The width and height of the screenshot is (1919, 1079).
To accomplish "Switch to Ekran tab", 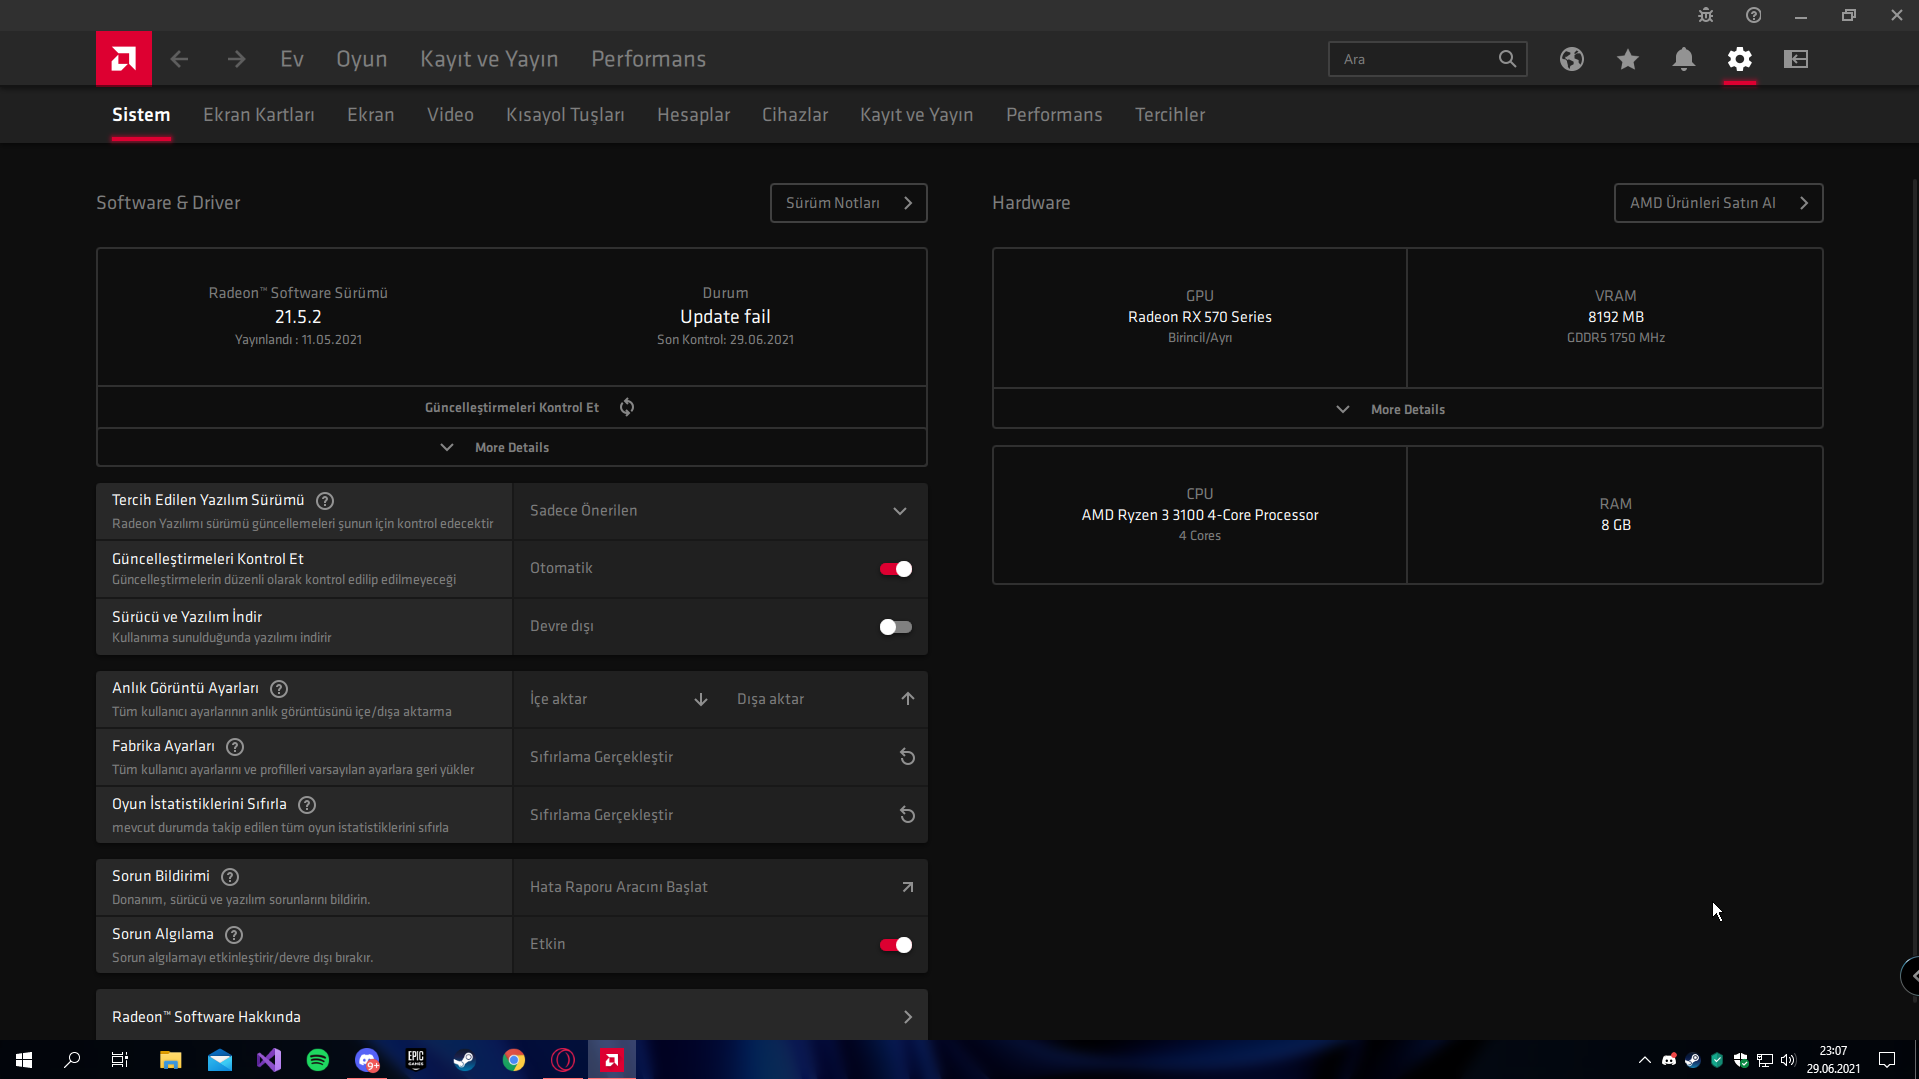I will click(x=371, y=115).
